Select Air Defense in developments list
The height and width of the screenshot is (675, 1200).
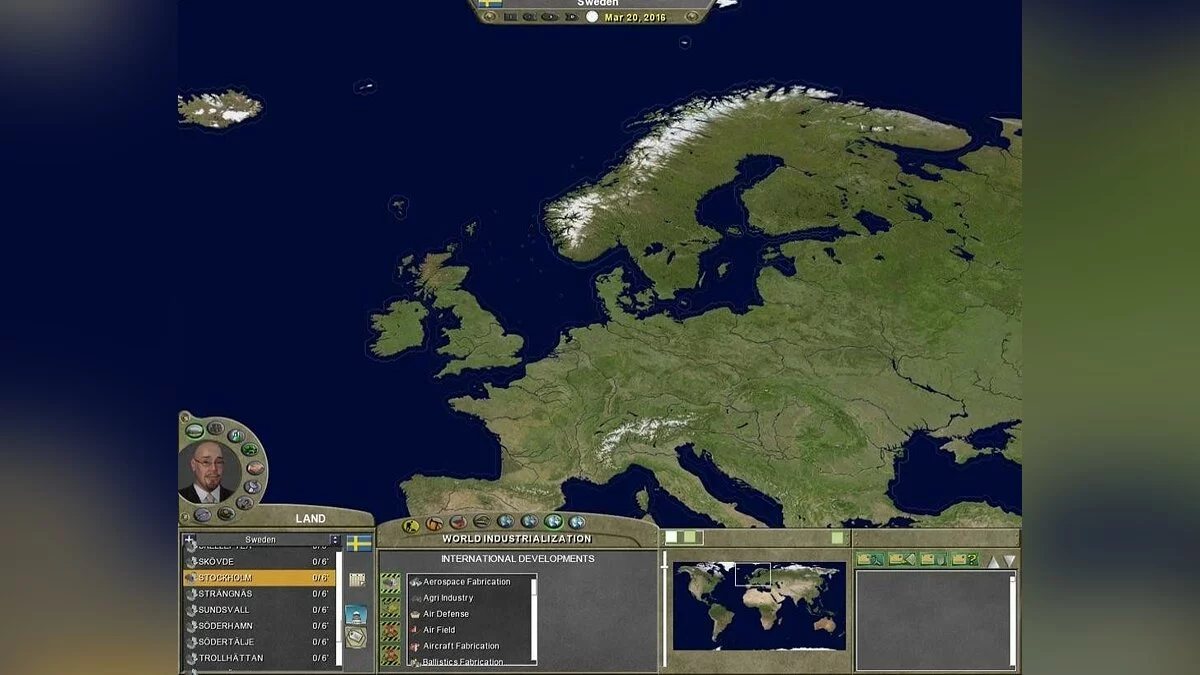coord(469,614)
